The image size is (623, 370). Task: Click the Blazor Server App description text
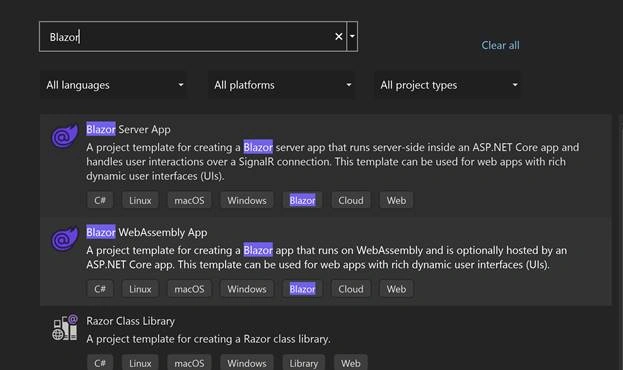333,162
